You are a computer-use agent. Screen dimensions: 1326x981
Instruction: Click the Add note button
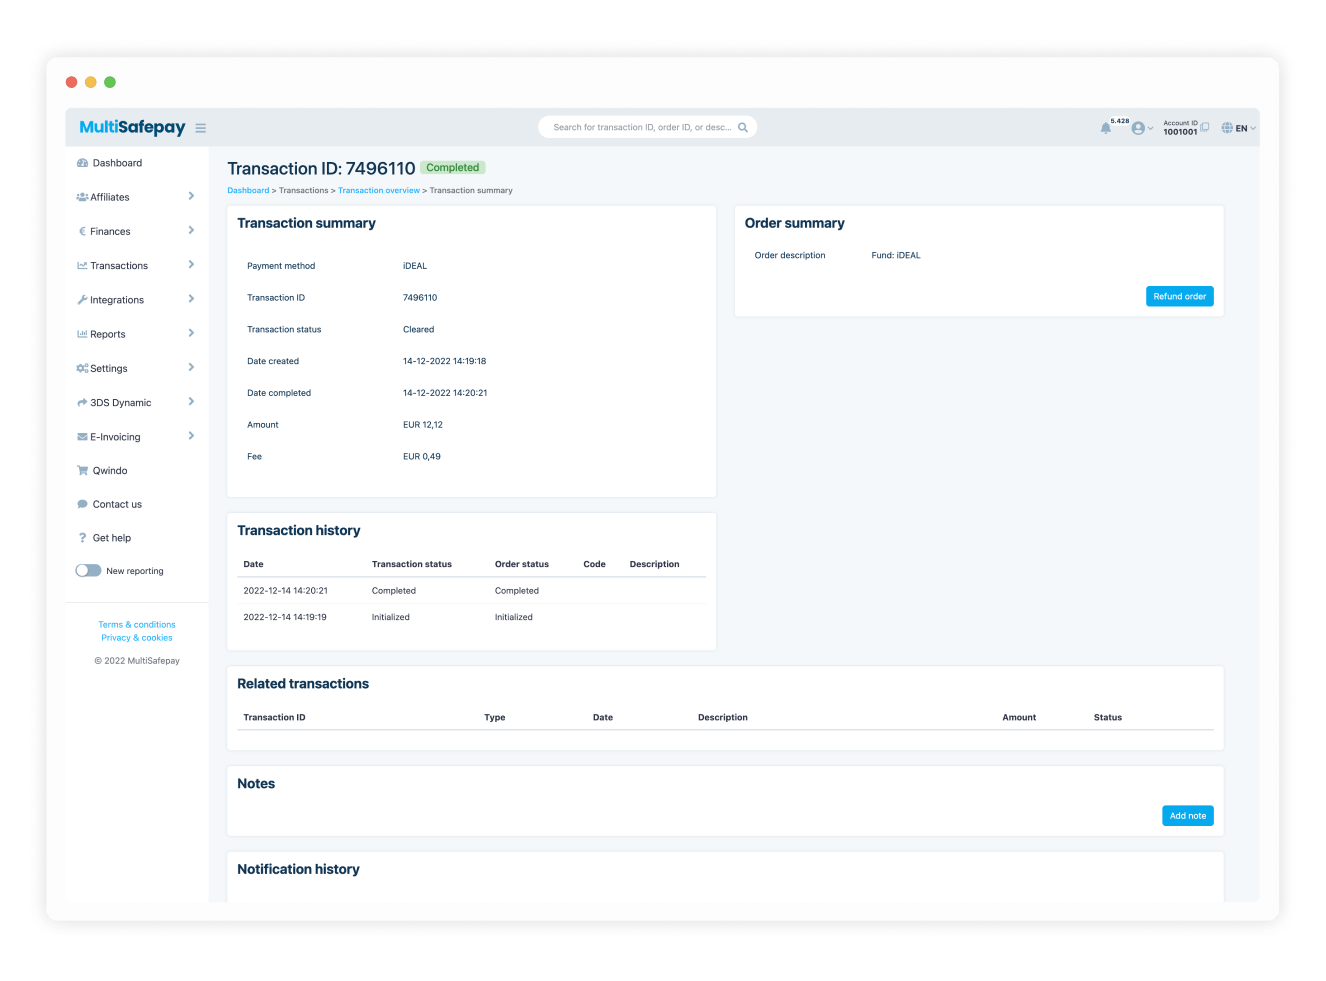point(1187,816)
